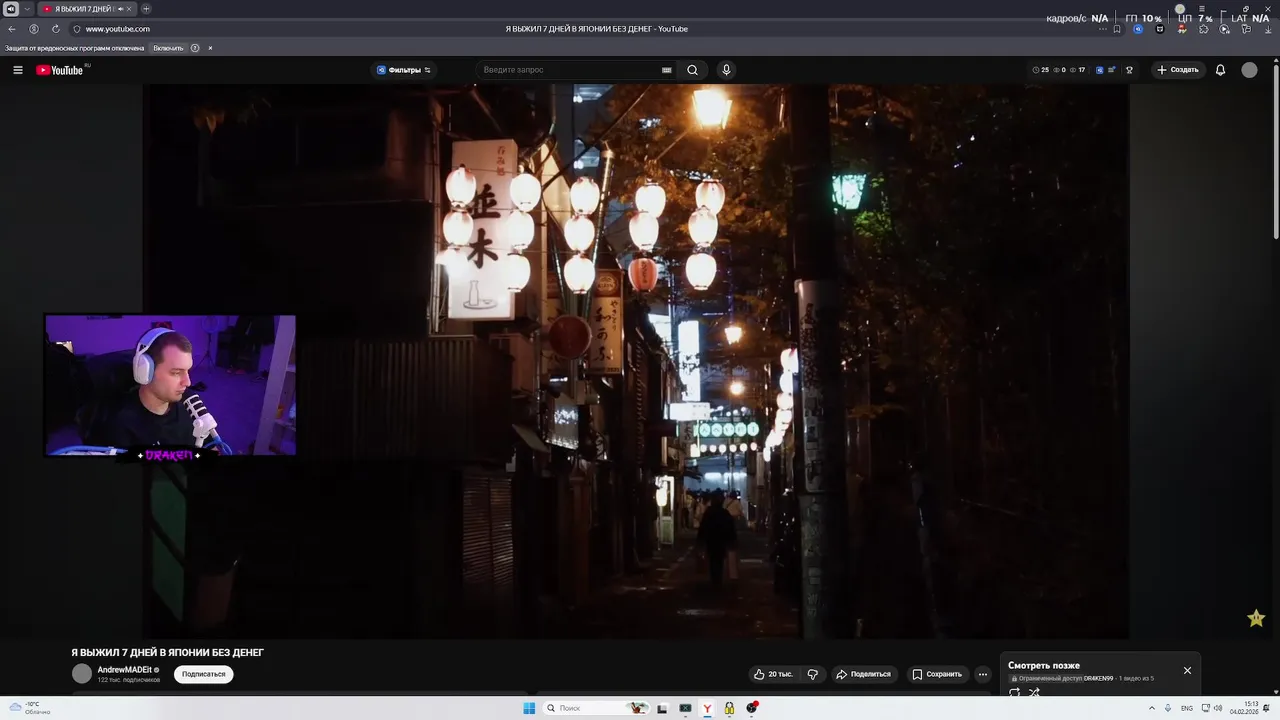1280x720 pixels.
Task: Start voice search with the microphone
Action: point(726,70)
